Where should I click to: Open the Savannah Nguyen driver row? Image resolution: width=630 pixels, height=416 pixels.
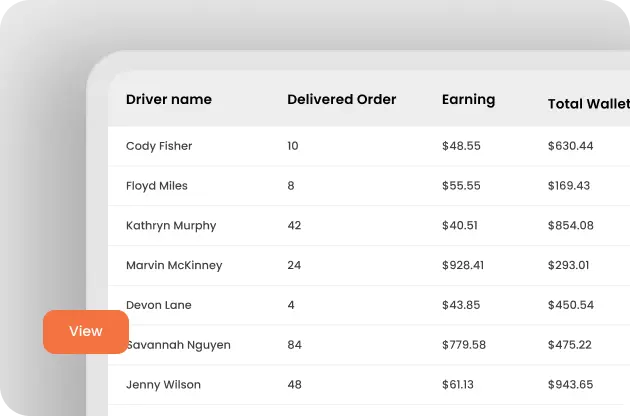[369, 345]
